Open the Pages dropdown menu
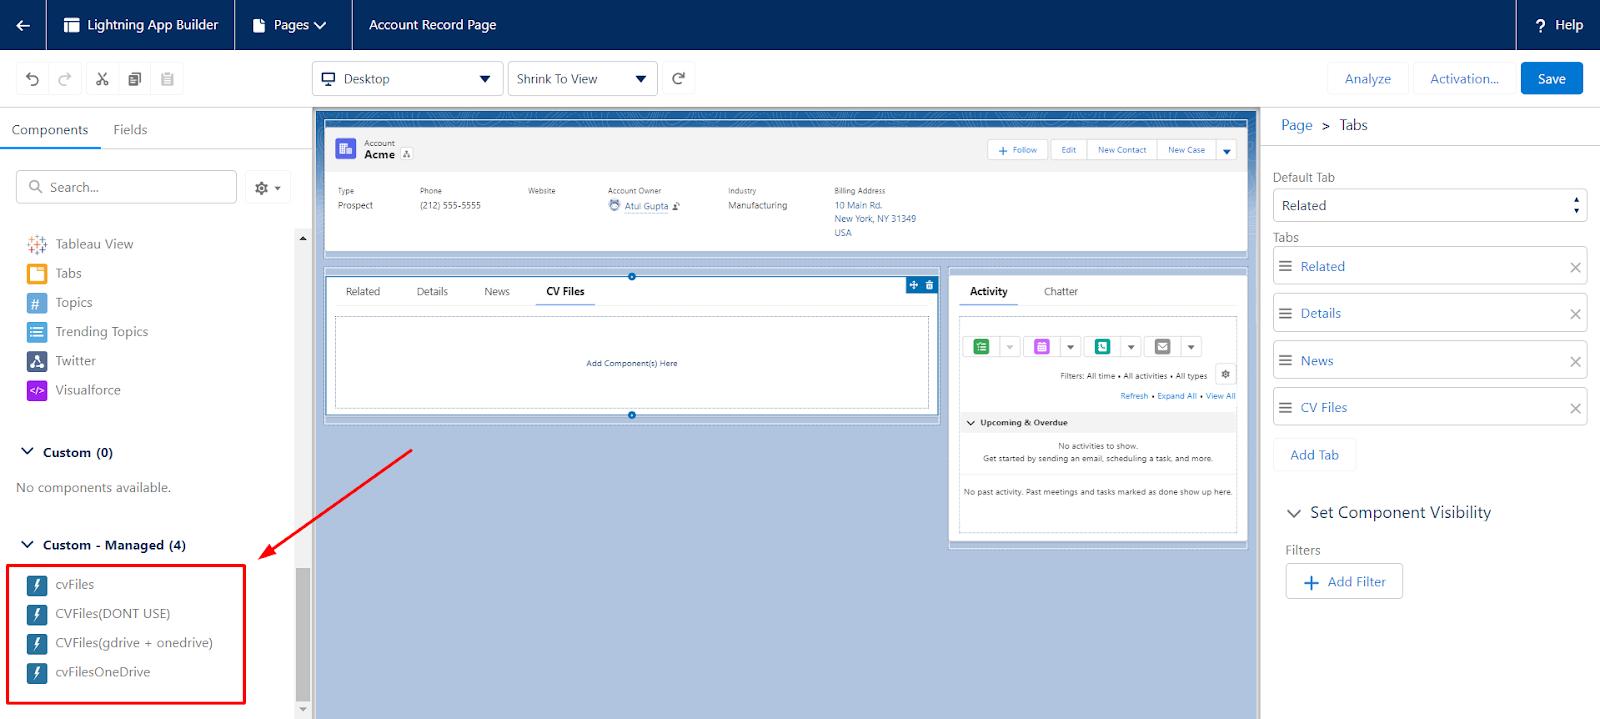The width and height of the screenshot is (1600, 719). tap(290, 25)
